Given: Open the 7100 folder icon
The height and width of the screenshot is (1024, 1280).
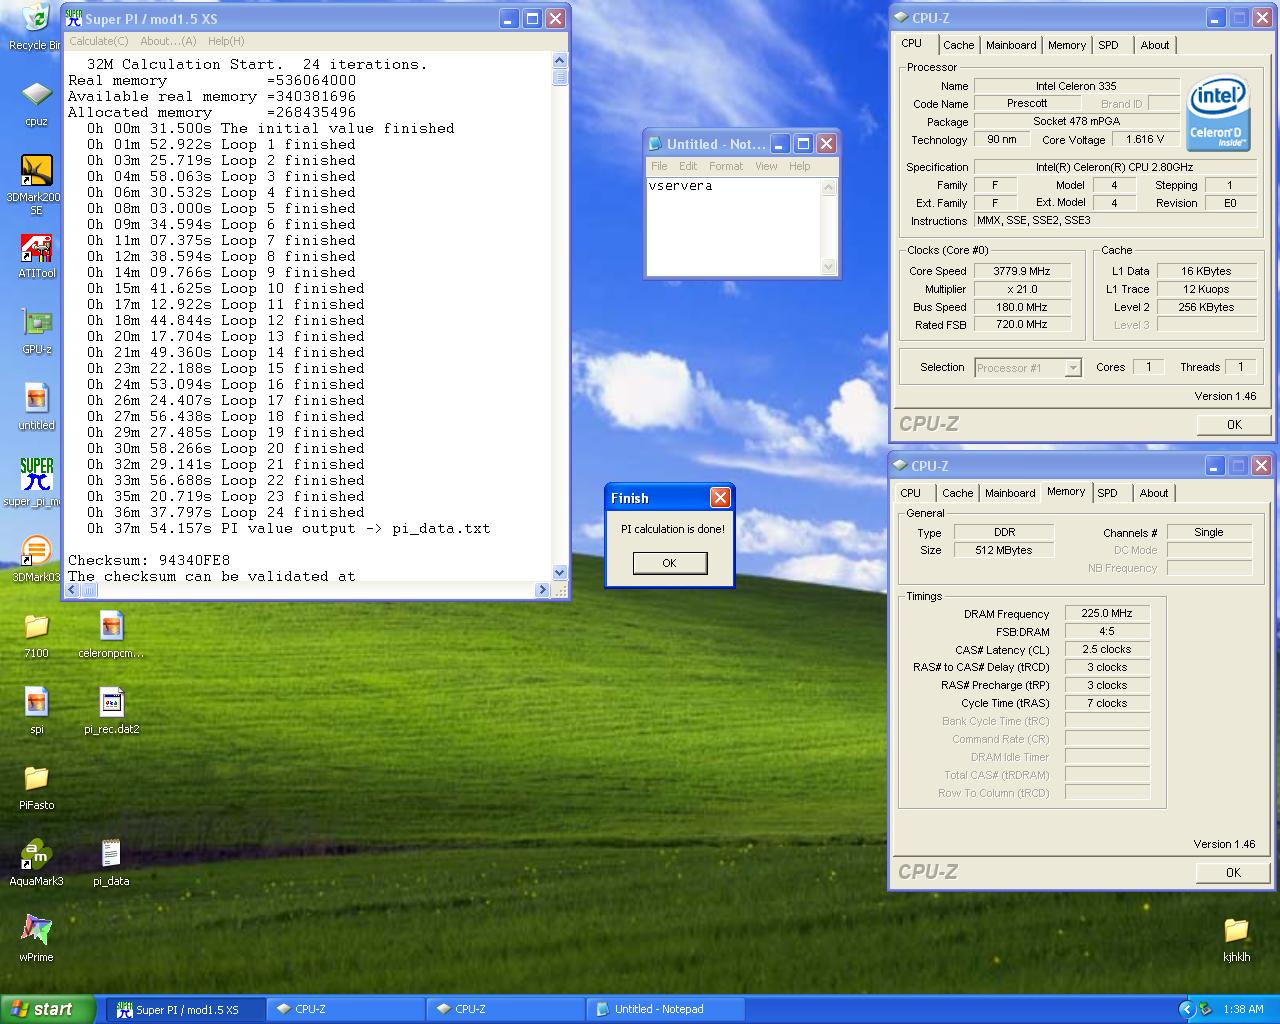Looking at the screenshot, I should (x=36, y=627).
